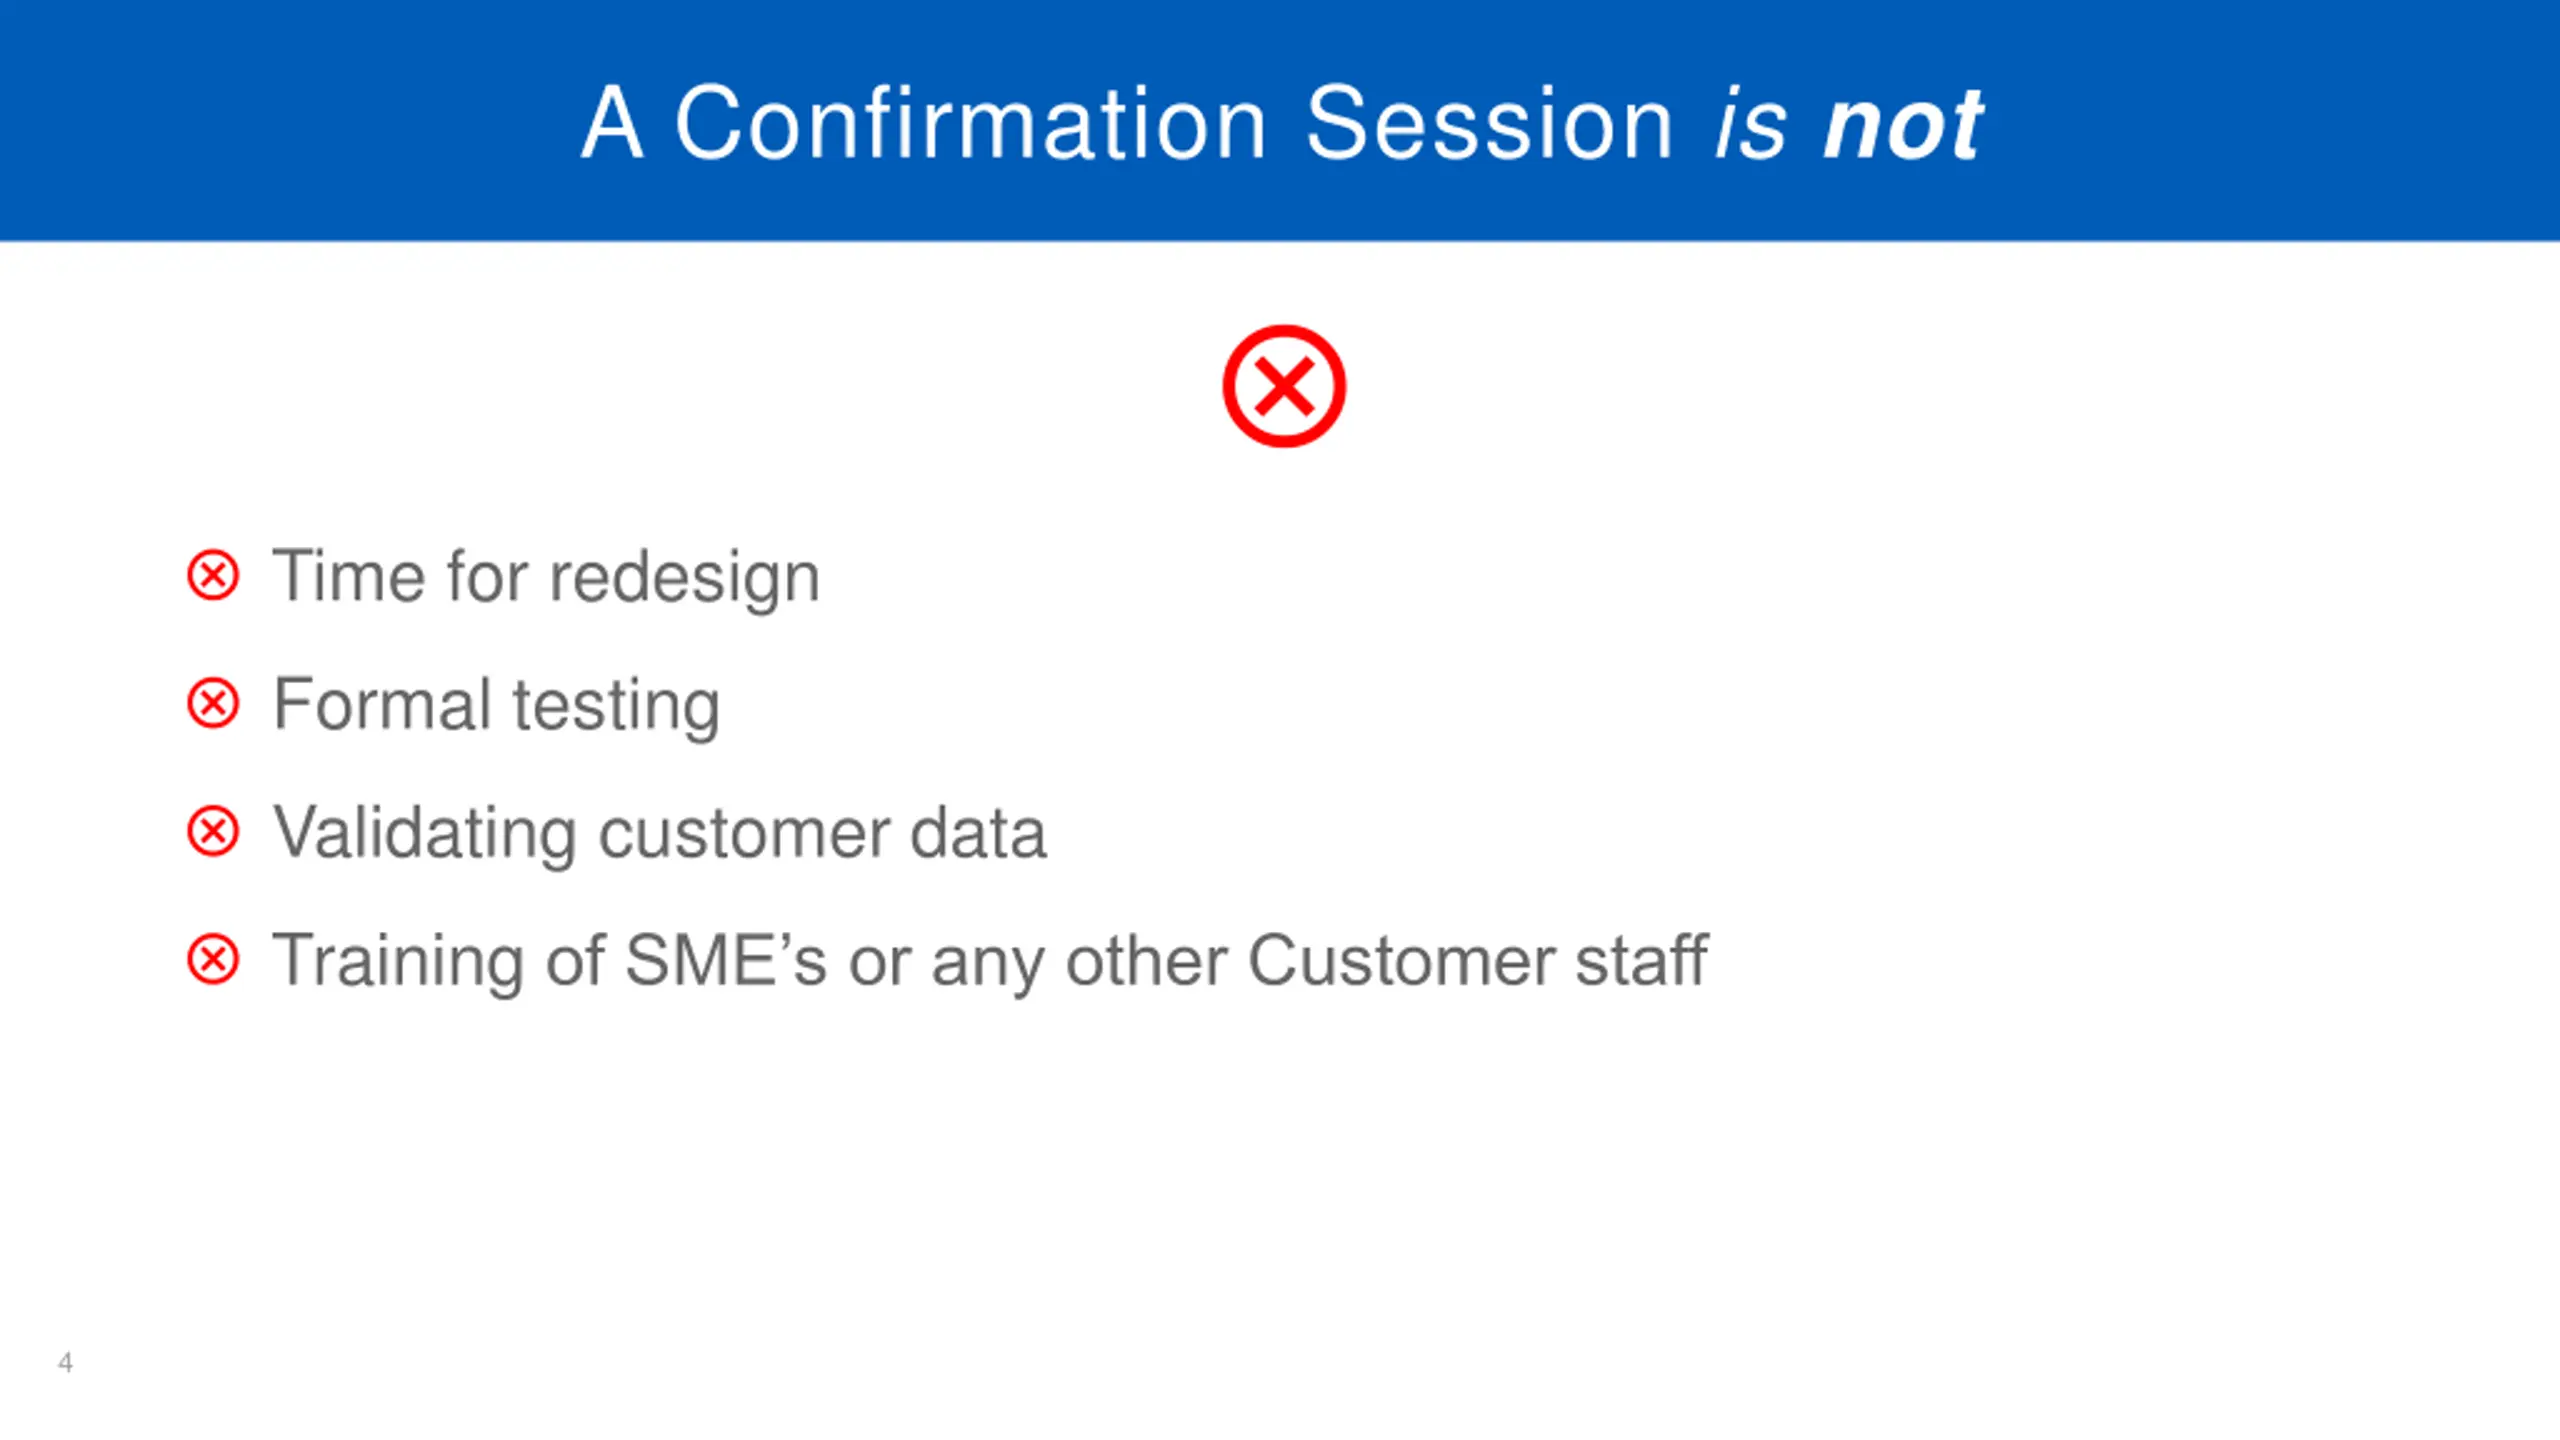Click the word Session in the slide title

click(1489, 124)
